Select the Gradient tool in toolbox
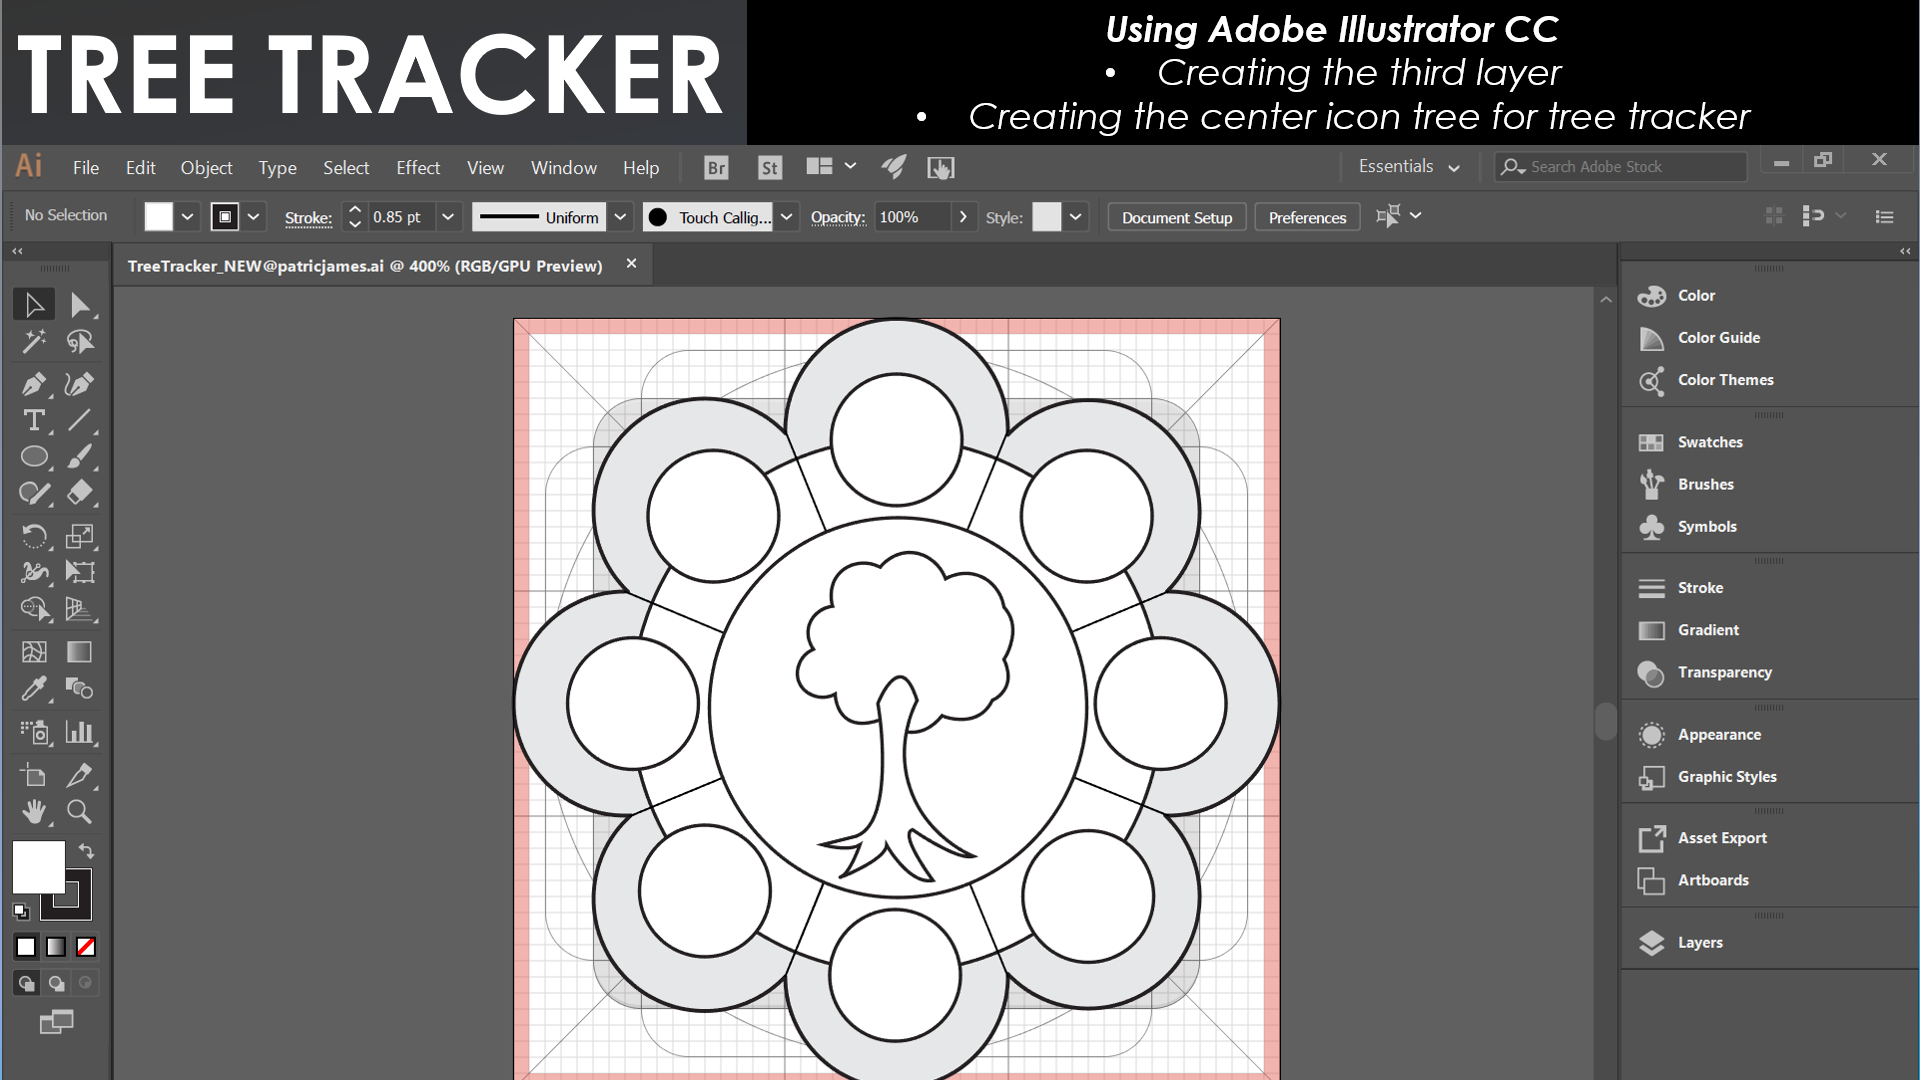Image resolution: width=1920 pixels, height=1080 pixels. click(80, 652)
